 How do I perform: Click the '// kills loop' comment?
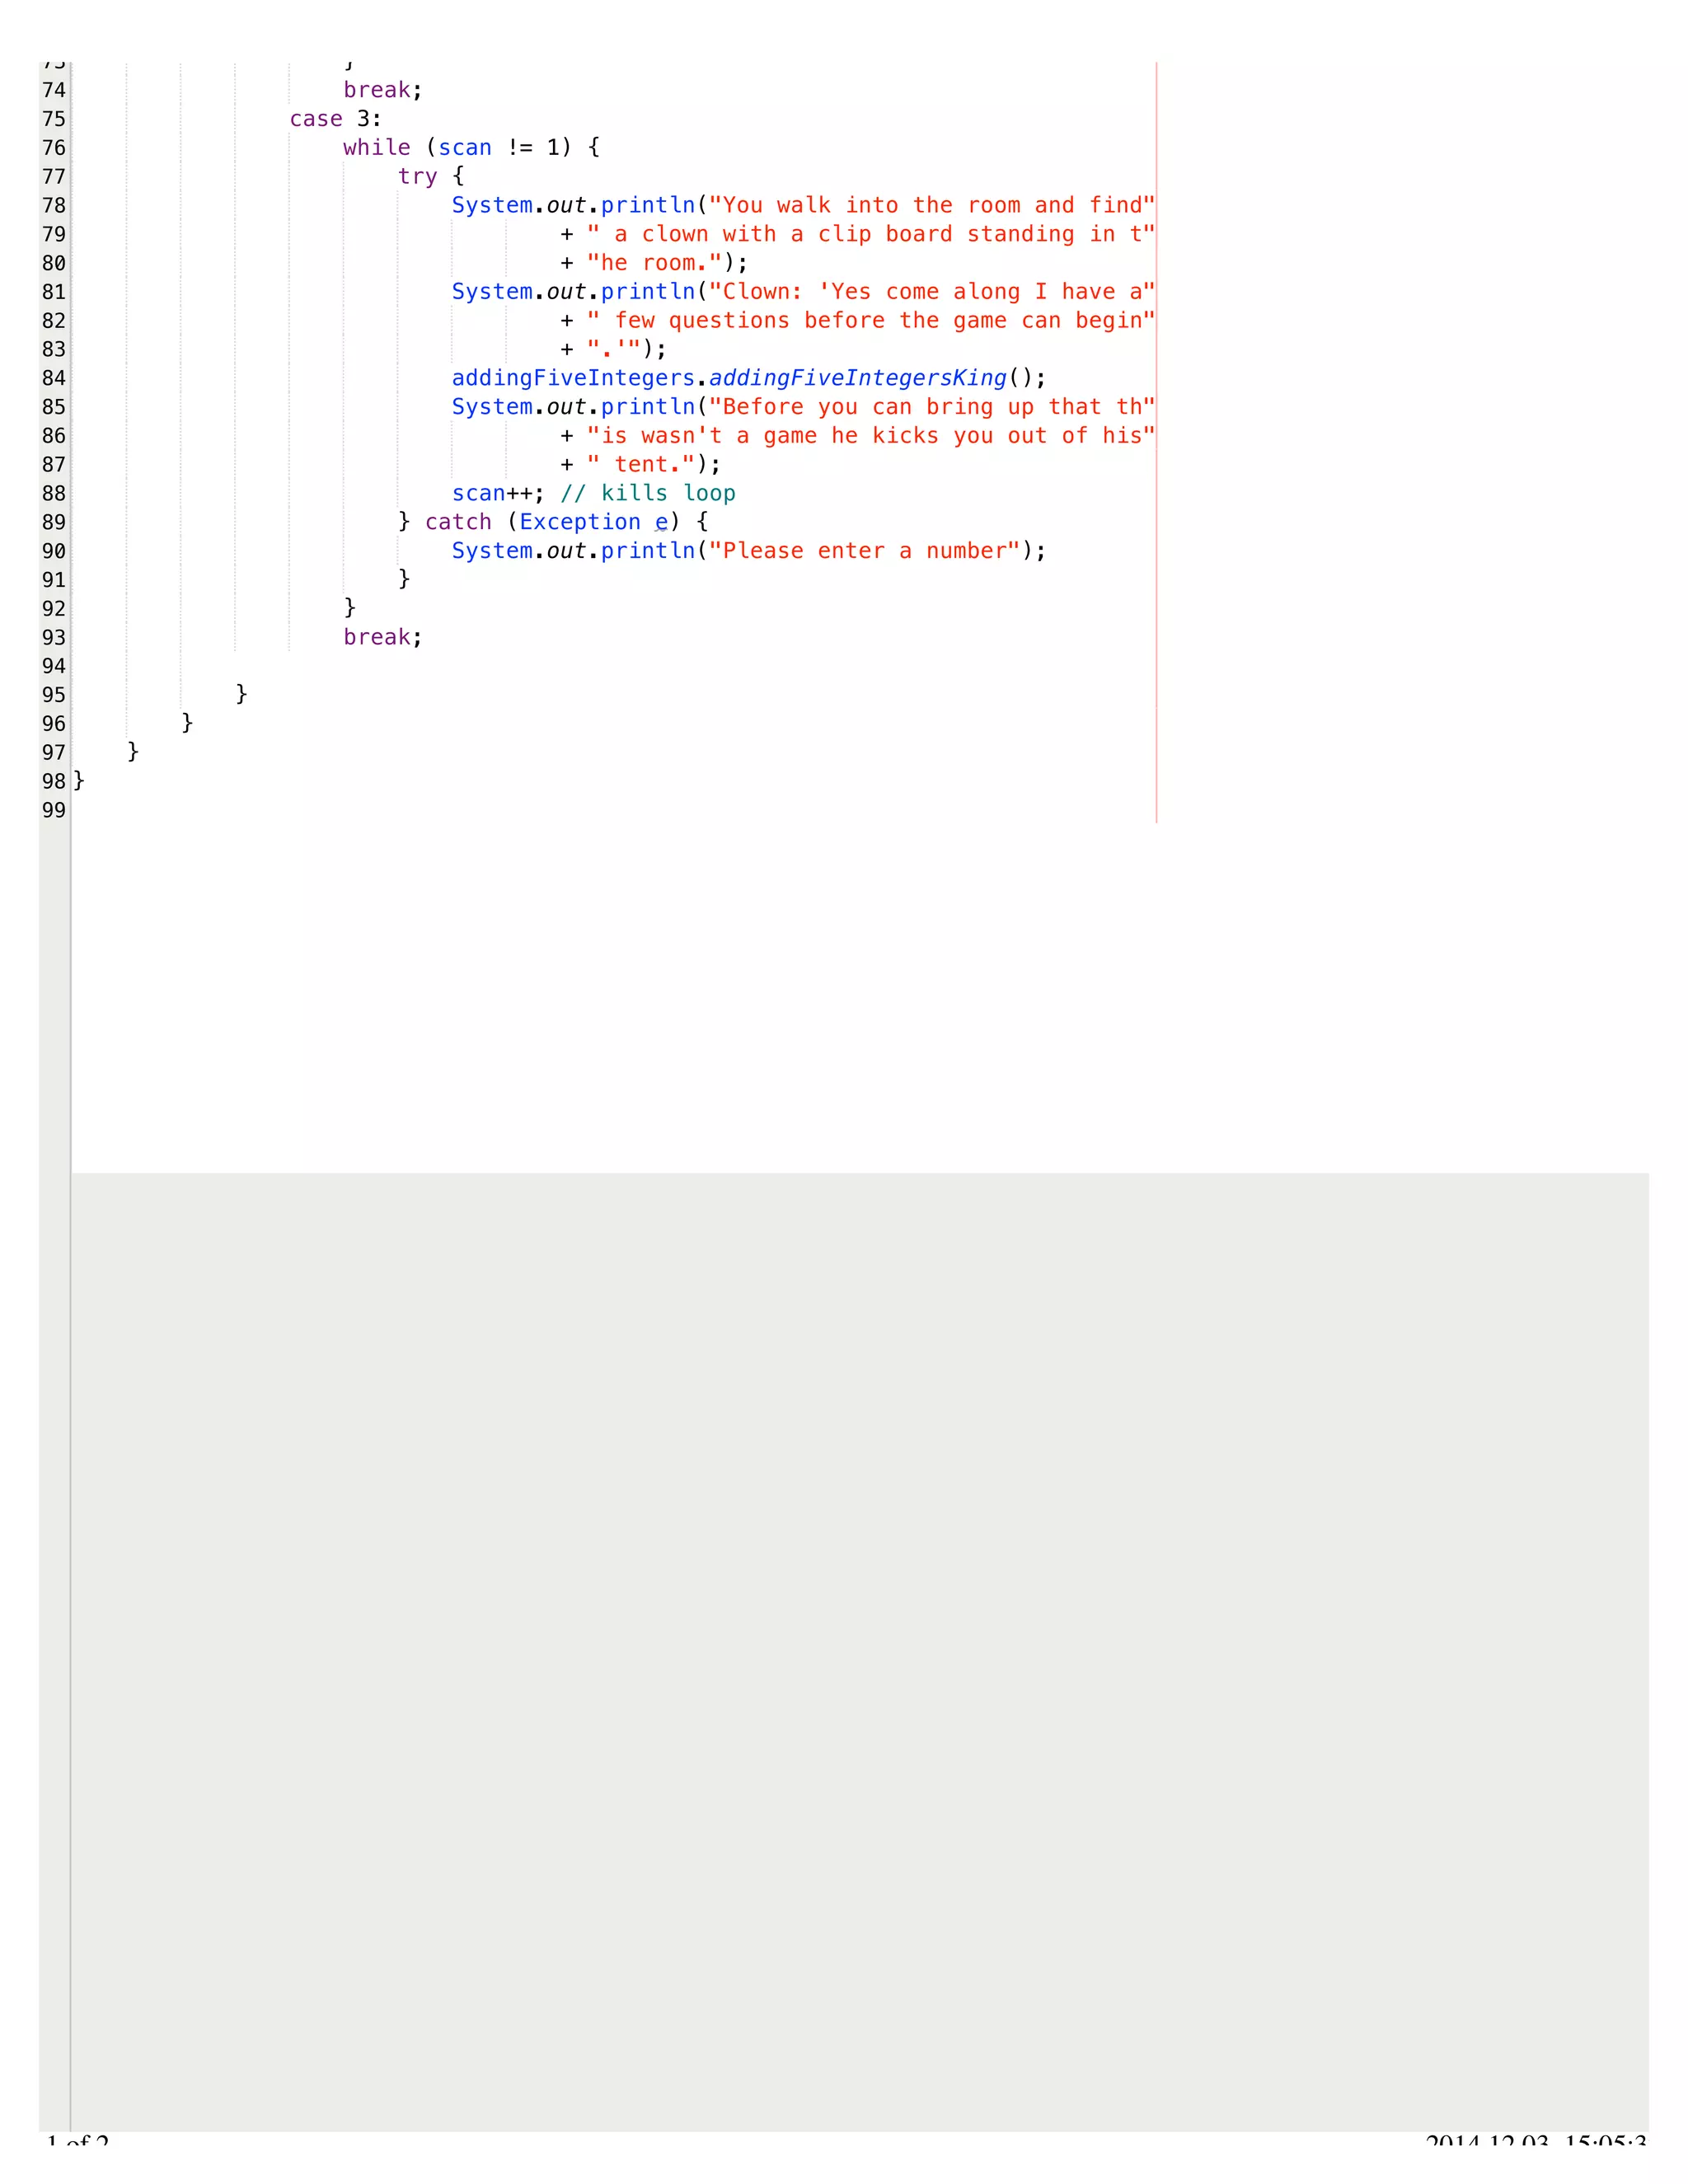[647, 493]
